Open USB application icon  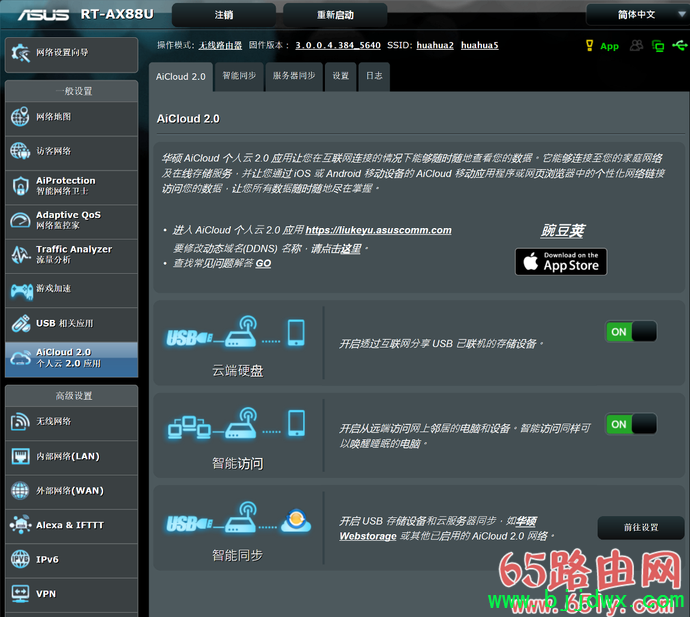[21, 323]
